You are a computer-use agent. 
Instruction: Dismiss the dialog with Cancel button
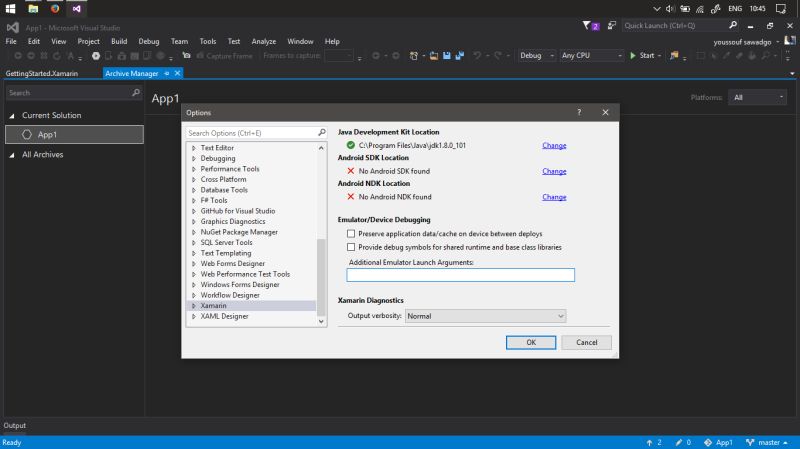[x=586, y=342]
